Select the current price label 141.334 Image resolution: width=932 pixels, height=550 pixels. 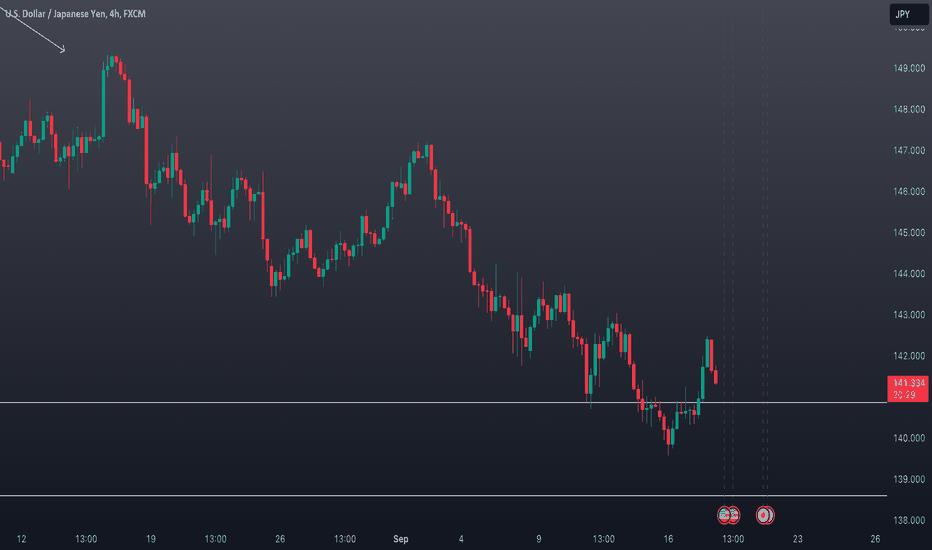908,389
